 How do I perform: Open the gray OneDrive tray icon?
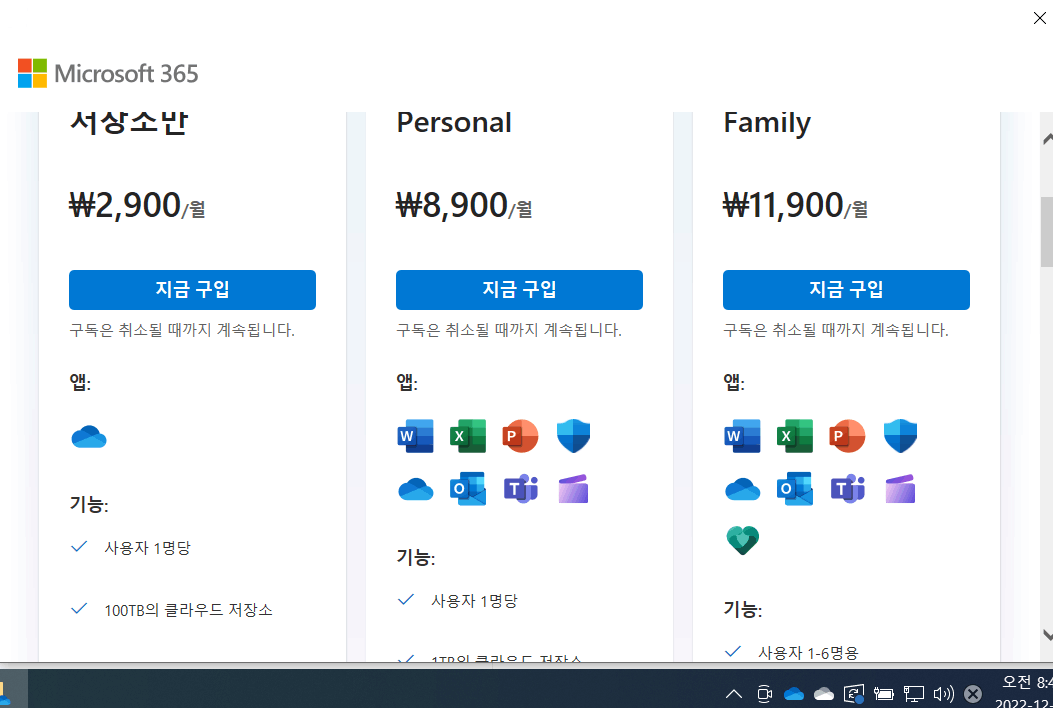pos(823,693)
